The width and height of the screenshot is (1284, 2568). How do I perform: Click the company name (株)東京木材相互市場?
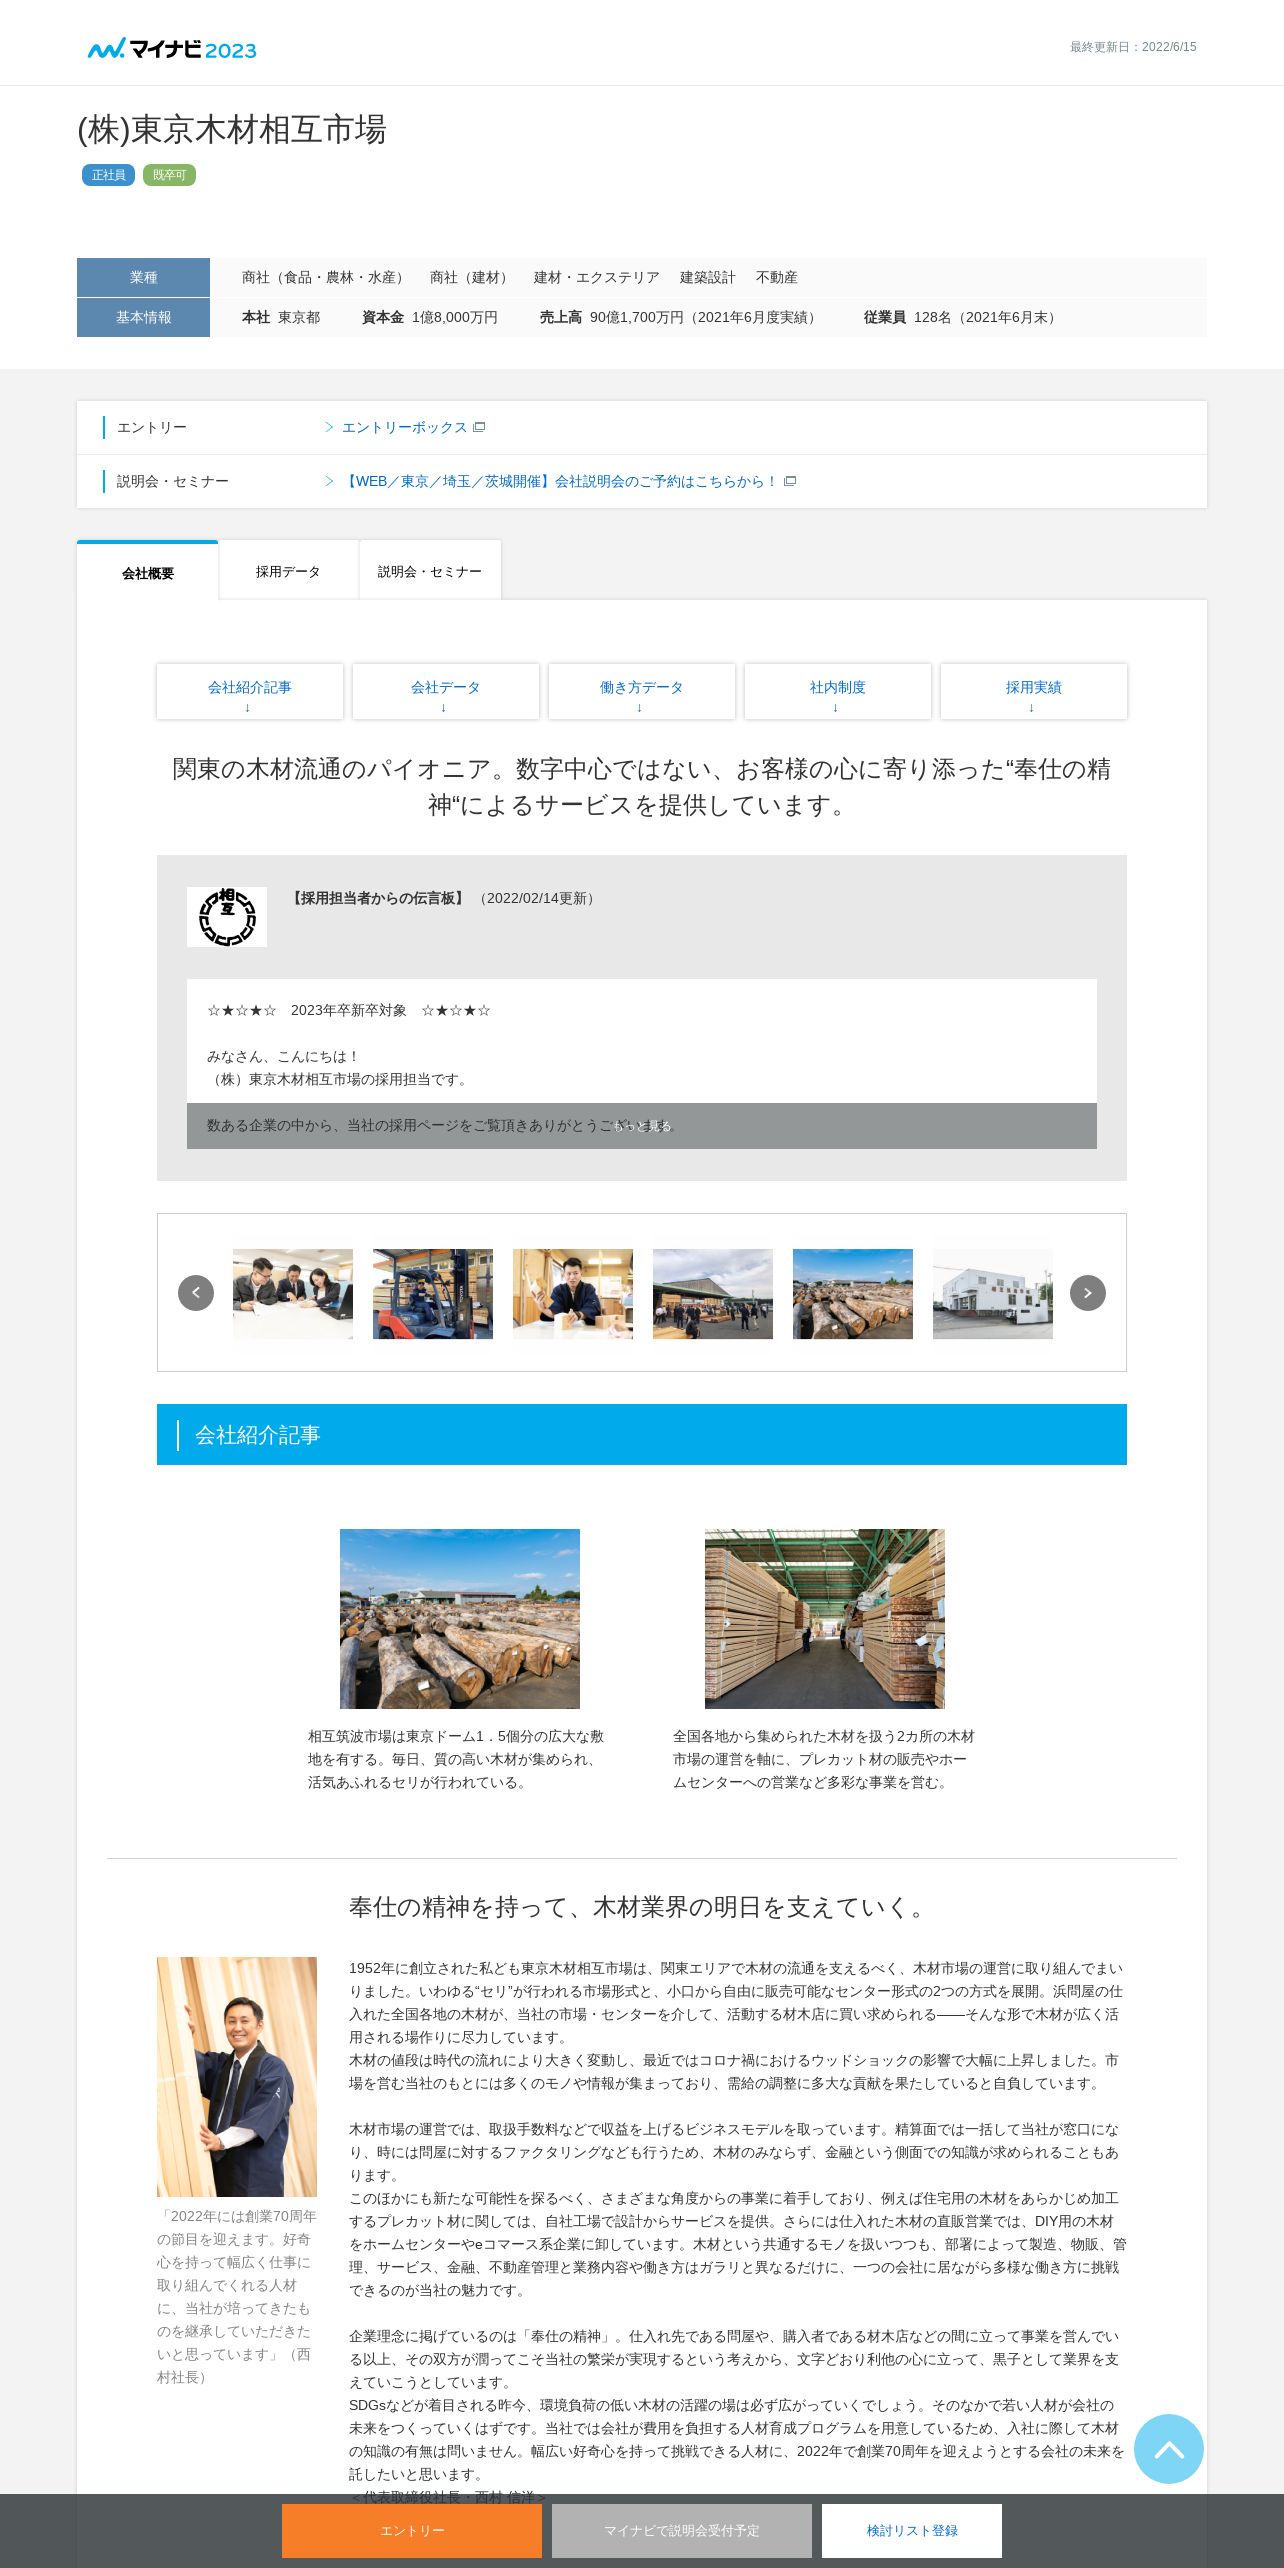coord(232,129)
